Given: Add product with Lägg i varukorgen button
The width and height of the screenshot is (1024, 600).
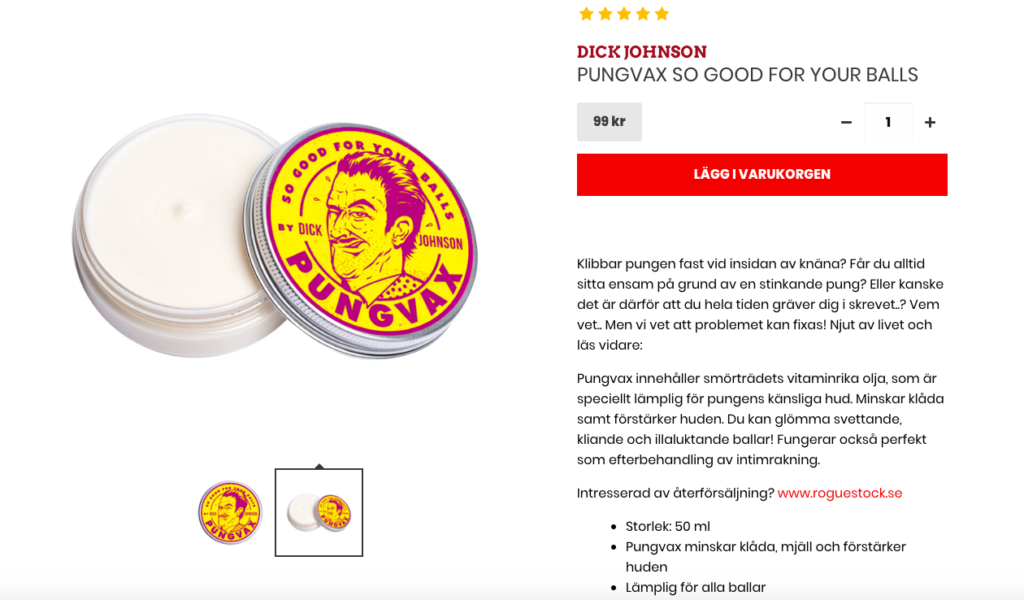Looking at the screenshot, I should 762,174.
